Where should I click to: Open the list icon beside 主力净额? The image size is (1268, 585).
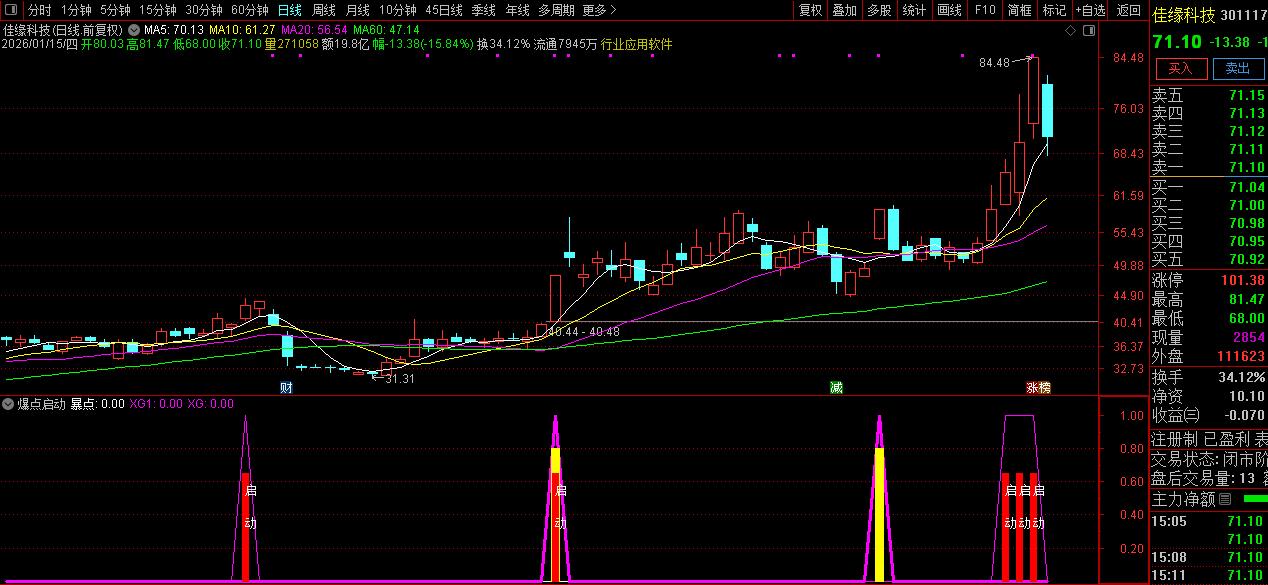click(1225, 498)
